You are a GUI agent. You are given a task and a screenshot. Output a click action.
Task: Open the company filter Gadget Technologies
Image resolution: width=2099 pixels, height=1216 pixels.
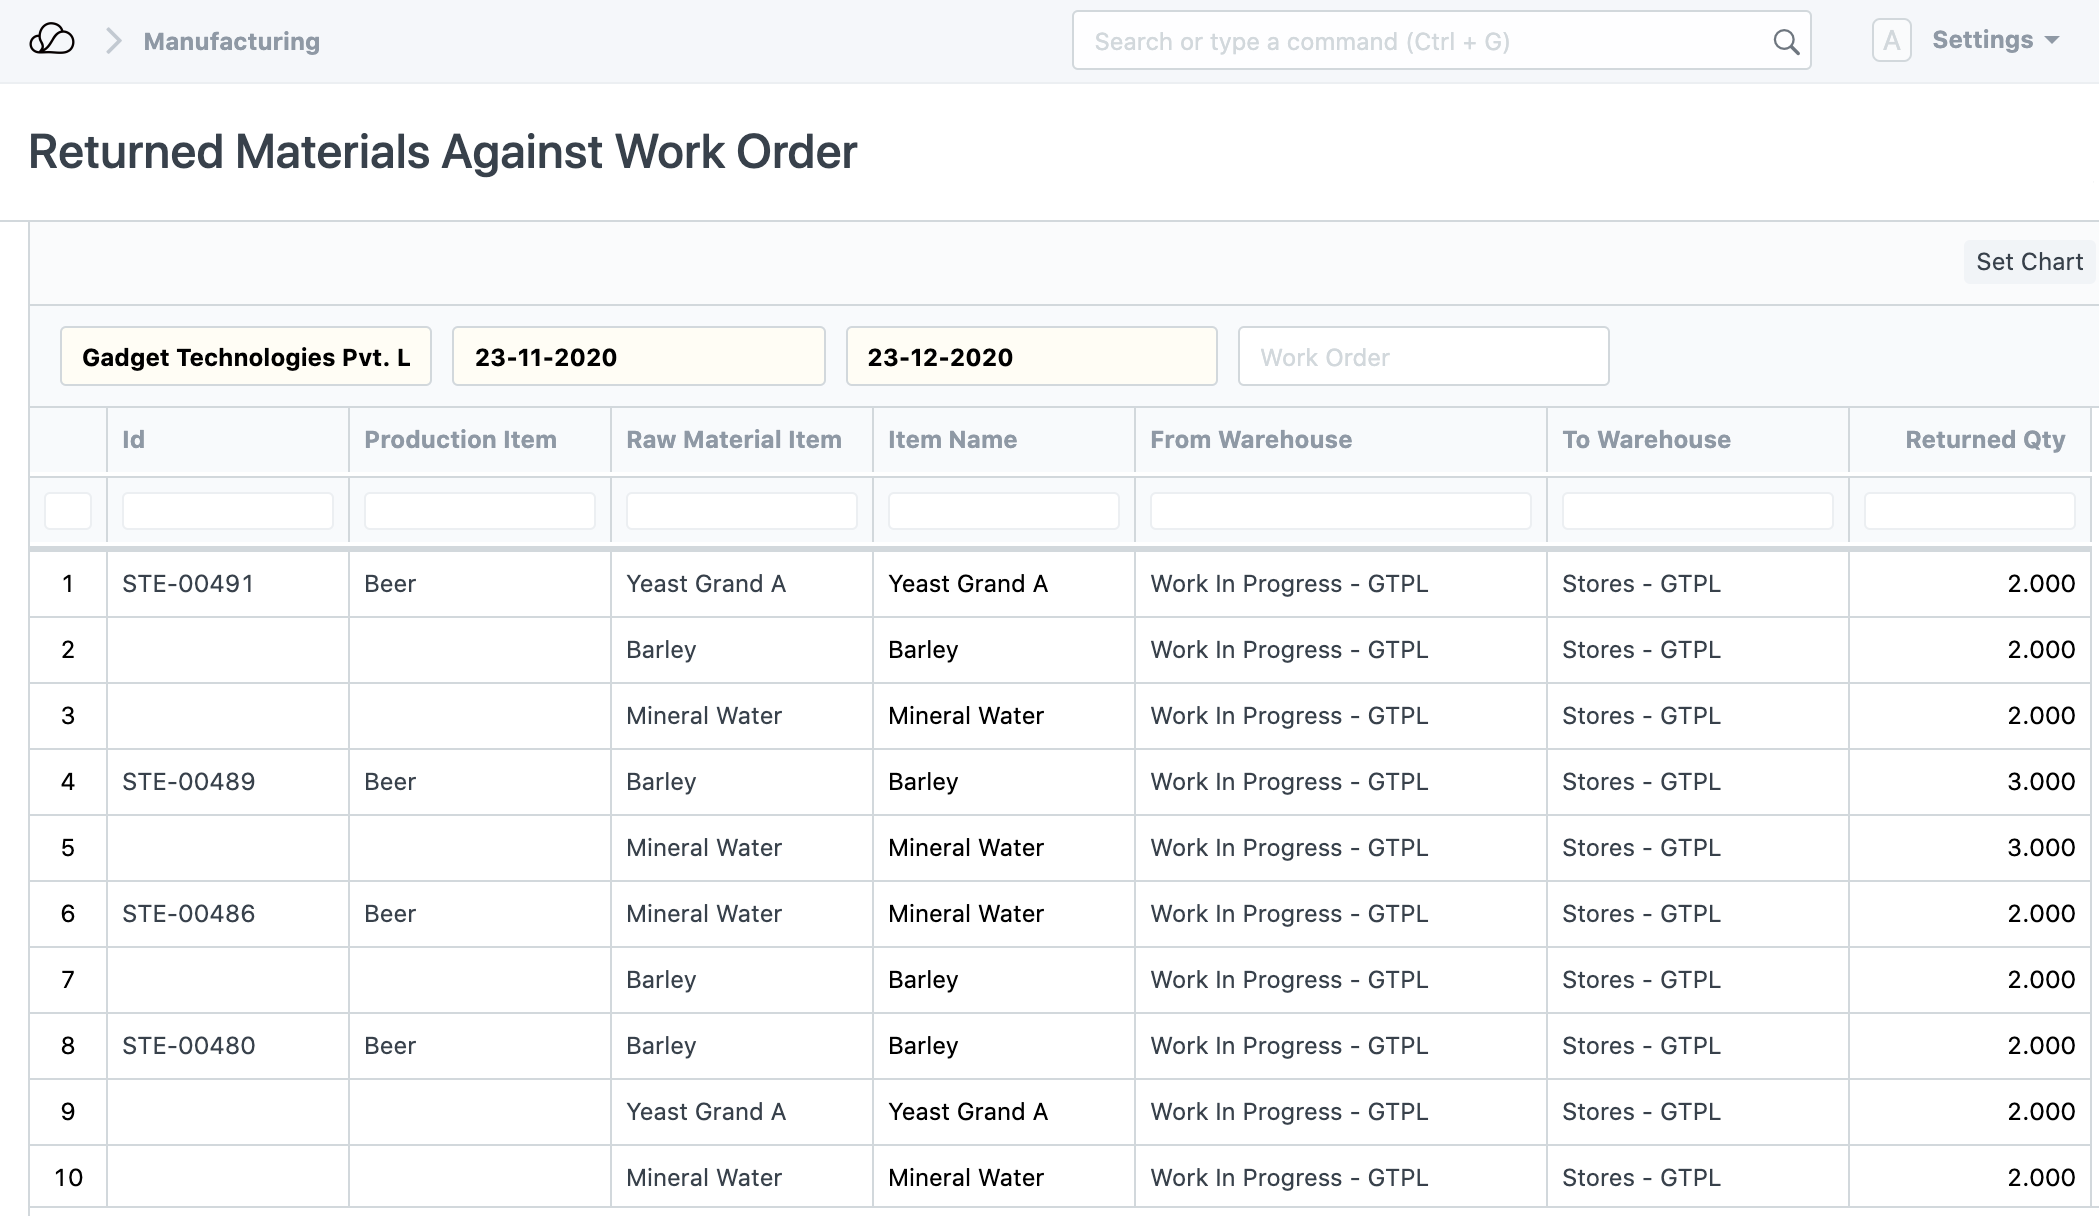pyautogui.click(x=246, y=357)
